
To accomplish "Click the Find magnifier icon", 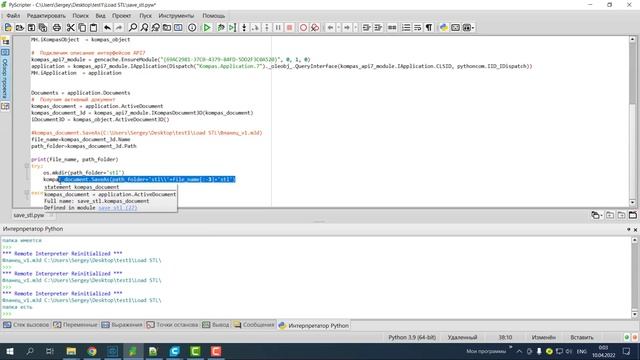I will point(133,27).
